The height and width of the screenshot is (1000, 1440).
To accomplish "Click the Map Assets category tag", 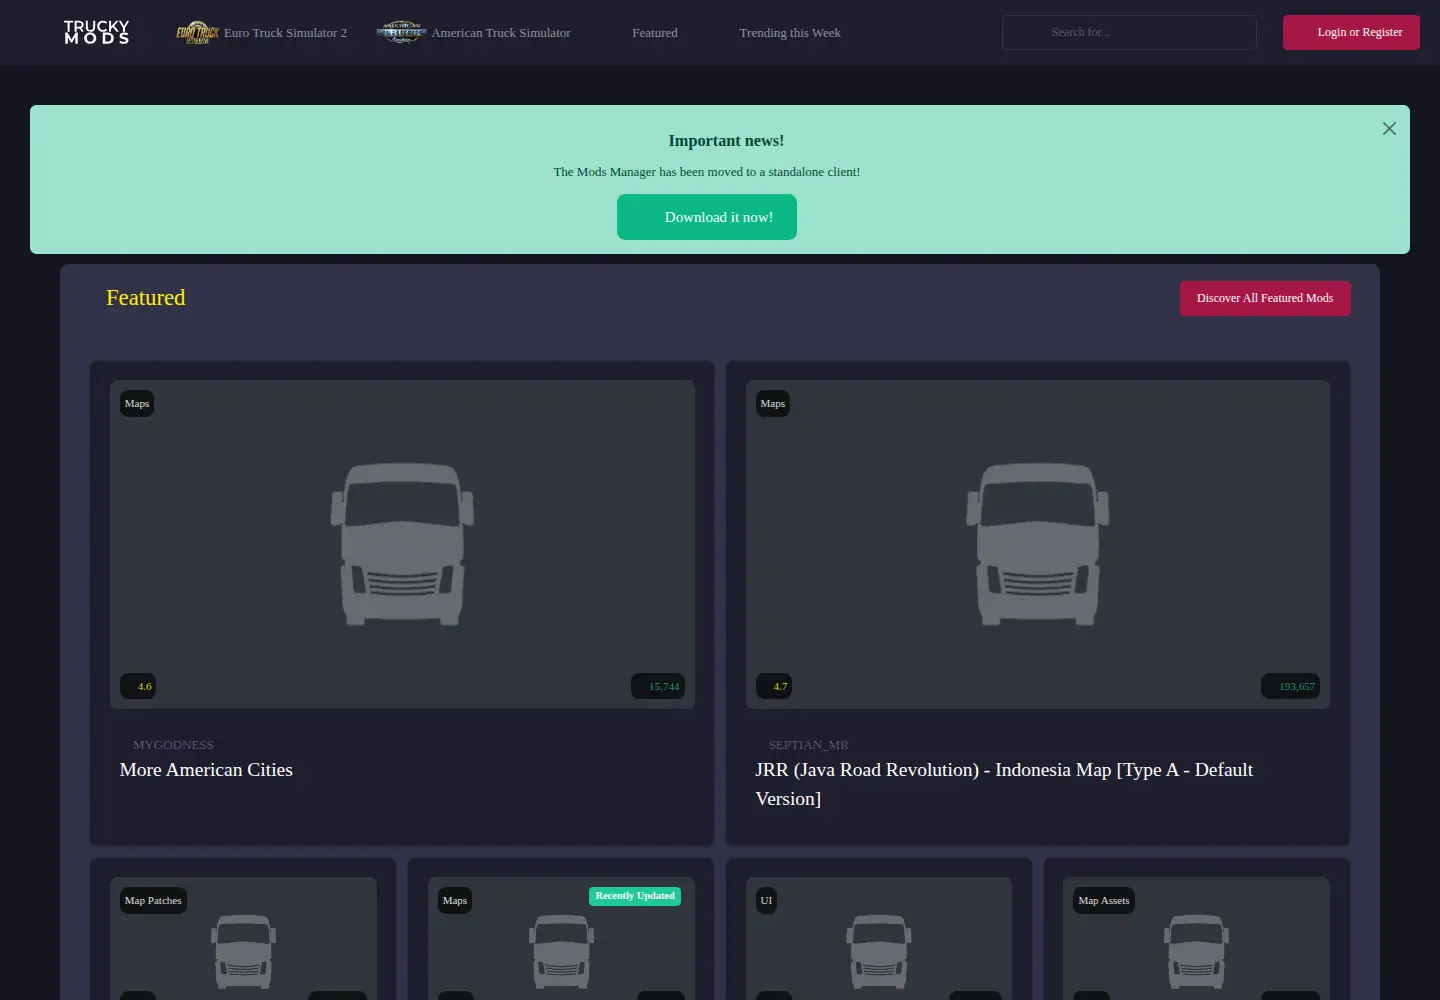I will point(1104,901).
